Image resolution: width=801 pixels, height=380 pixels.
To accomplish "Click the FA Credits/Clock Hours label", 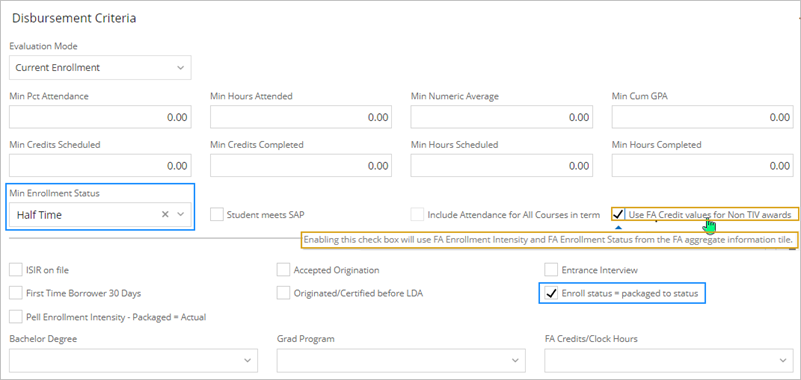I will tap(591, 339).
